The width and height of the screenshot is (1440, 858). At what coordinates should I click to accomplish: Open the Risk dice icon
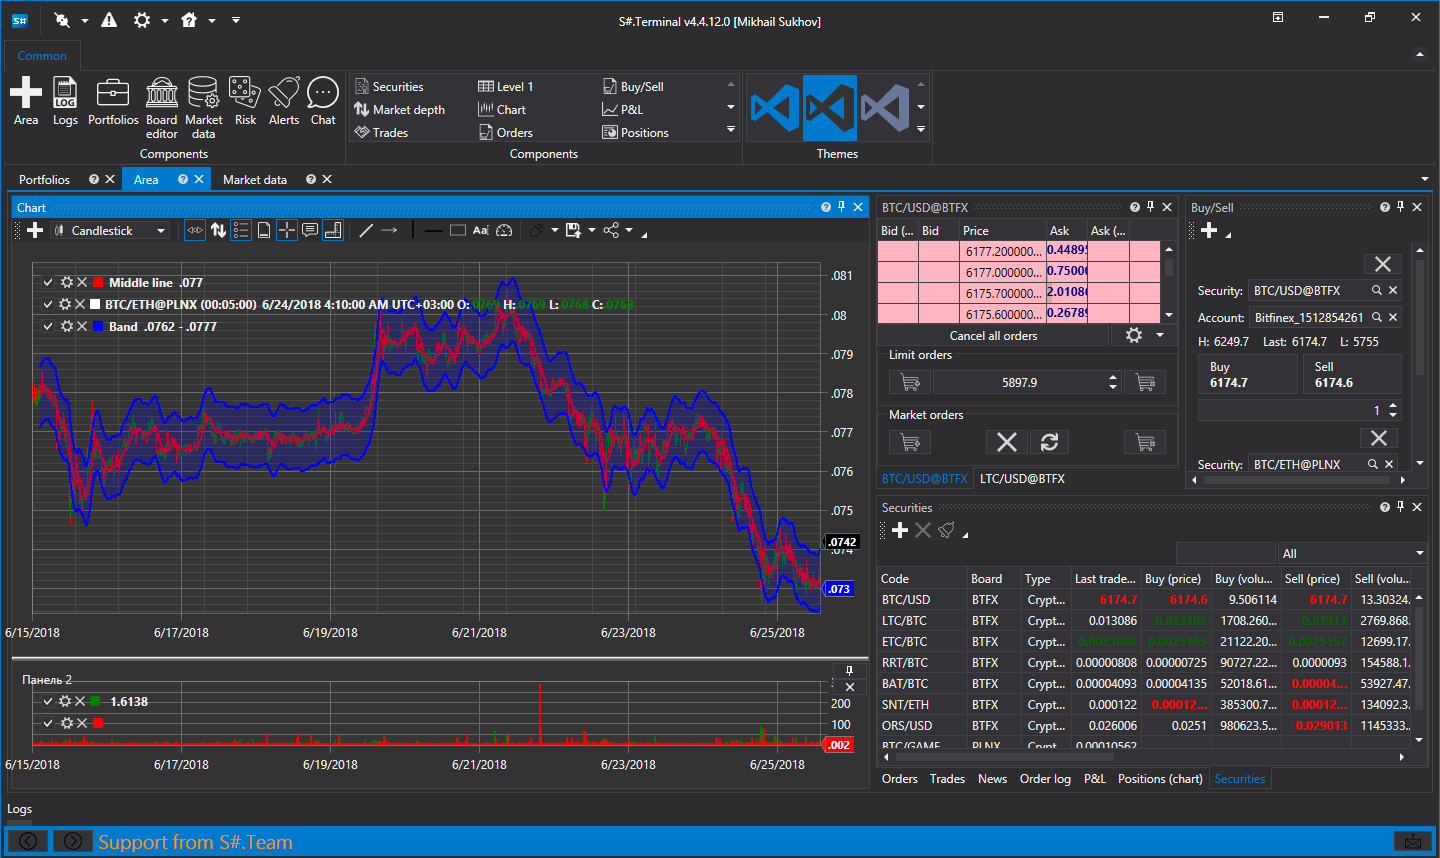[x=245, y=101]
